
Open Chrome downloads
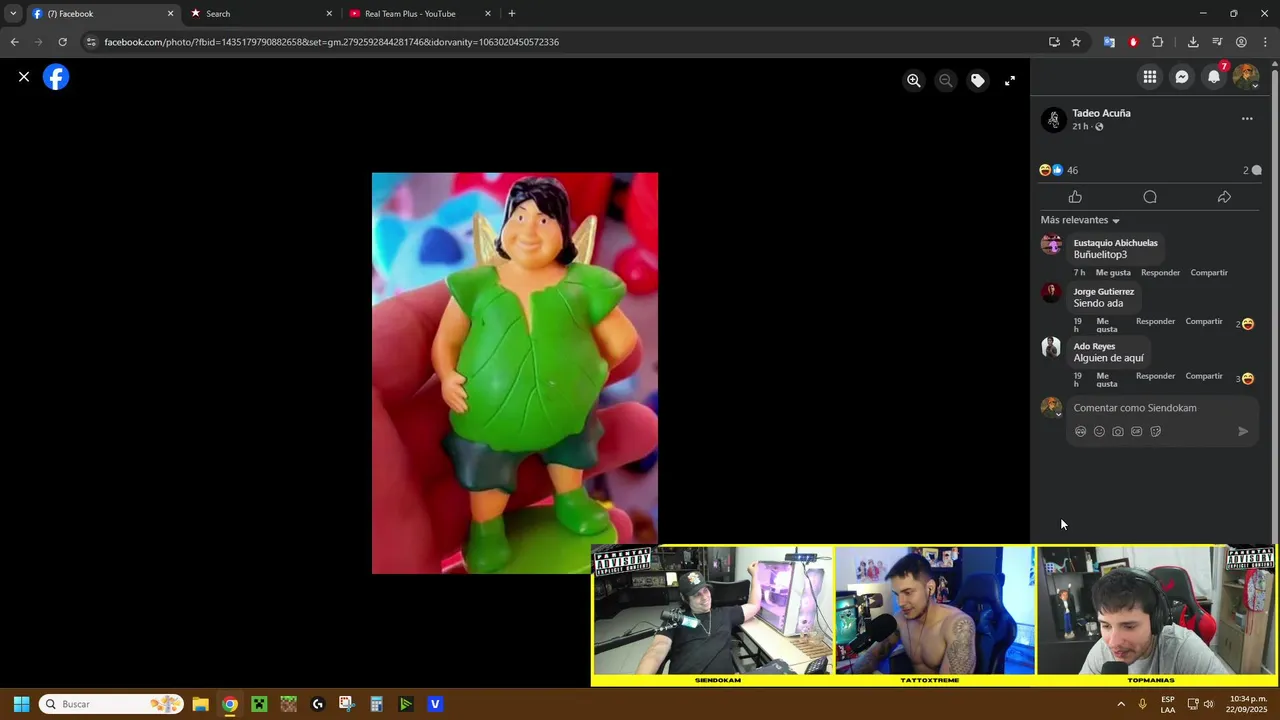pos(1193,42)
